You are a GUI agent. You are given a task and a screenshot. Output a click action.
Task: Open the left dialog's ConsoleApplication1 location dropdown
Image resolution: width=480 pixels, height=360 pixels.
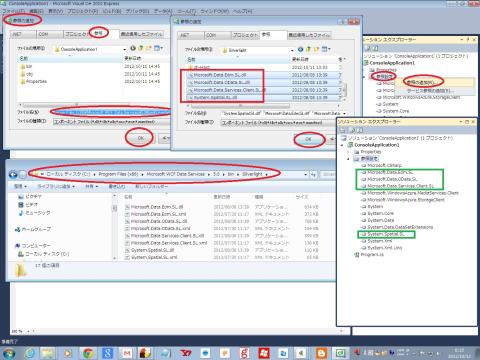[x=124, y=49]
